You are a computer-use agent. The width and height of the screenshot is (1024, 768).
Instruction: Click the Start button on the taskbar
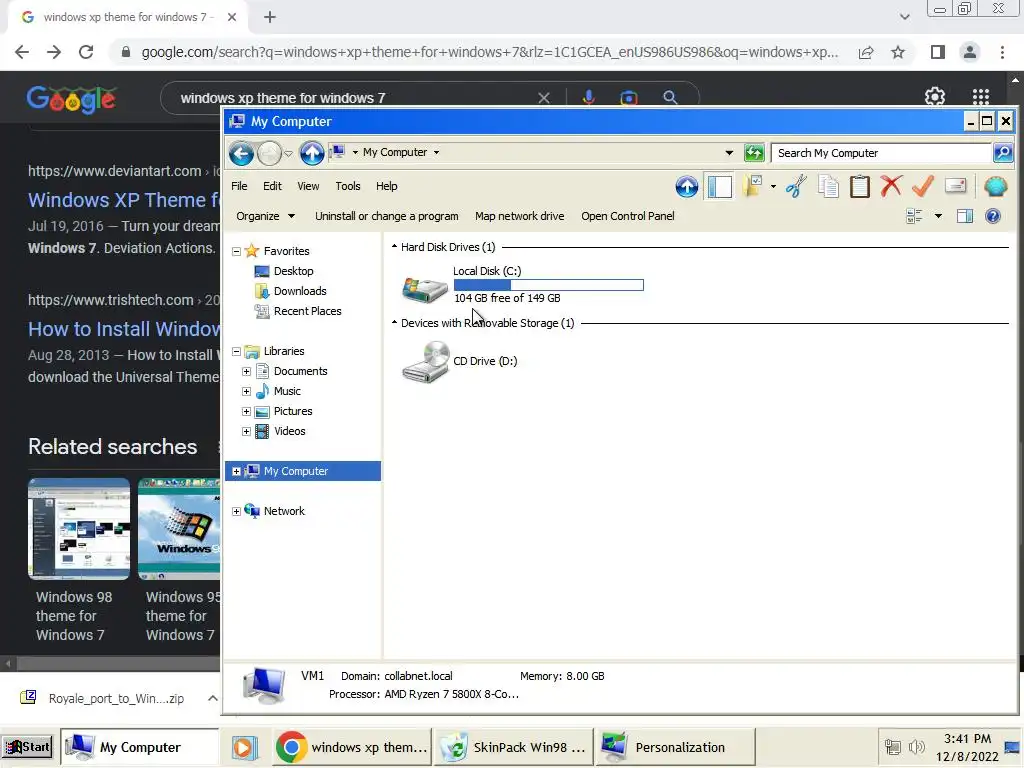(x=27, y=747)
